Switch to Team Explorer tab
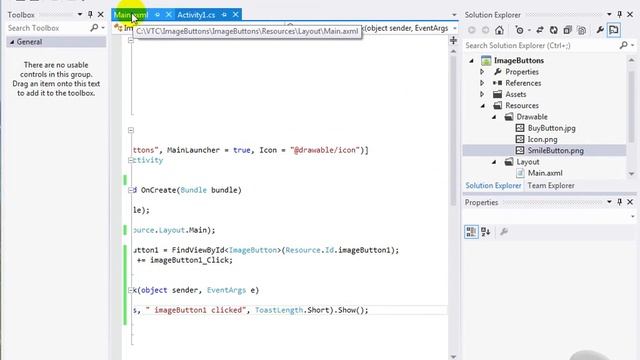The image size is (640, 360). [x=551, y=186]
